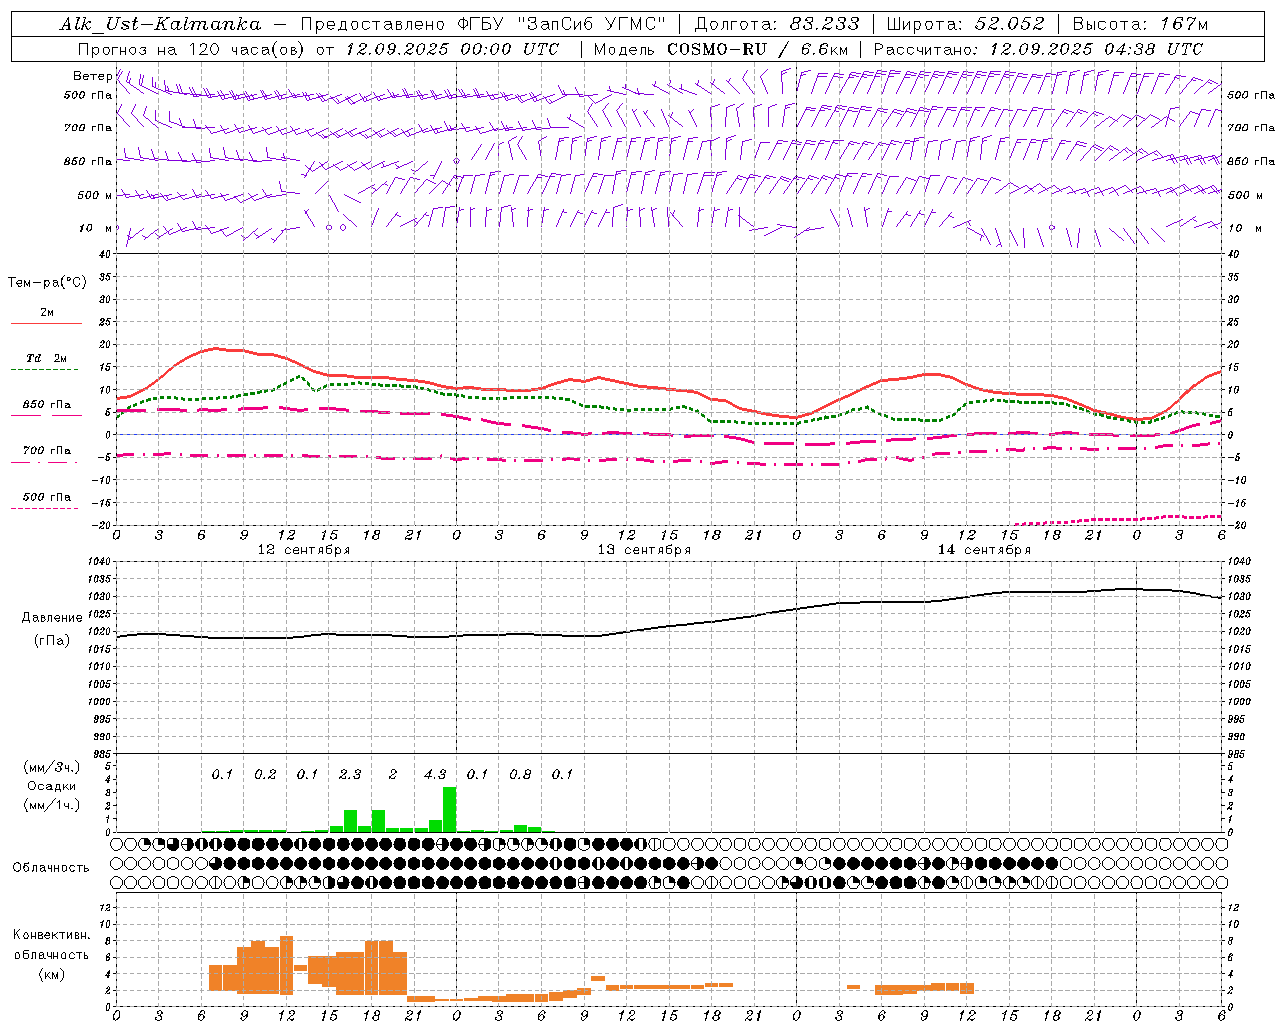
Task: Click the 'Давление' pressure panel label
Action: pyautogui.click(x=51, y=618)
